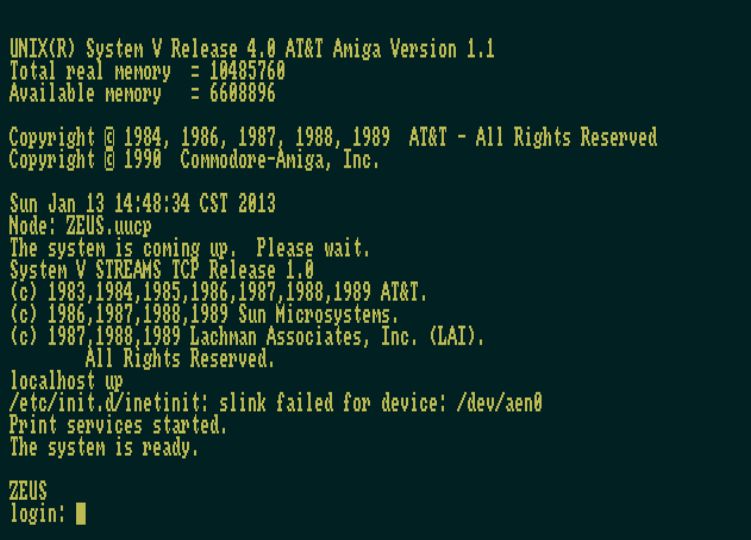Click the "Copyright 1984, 1986" AT&T line

(x=332, y=138)
